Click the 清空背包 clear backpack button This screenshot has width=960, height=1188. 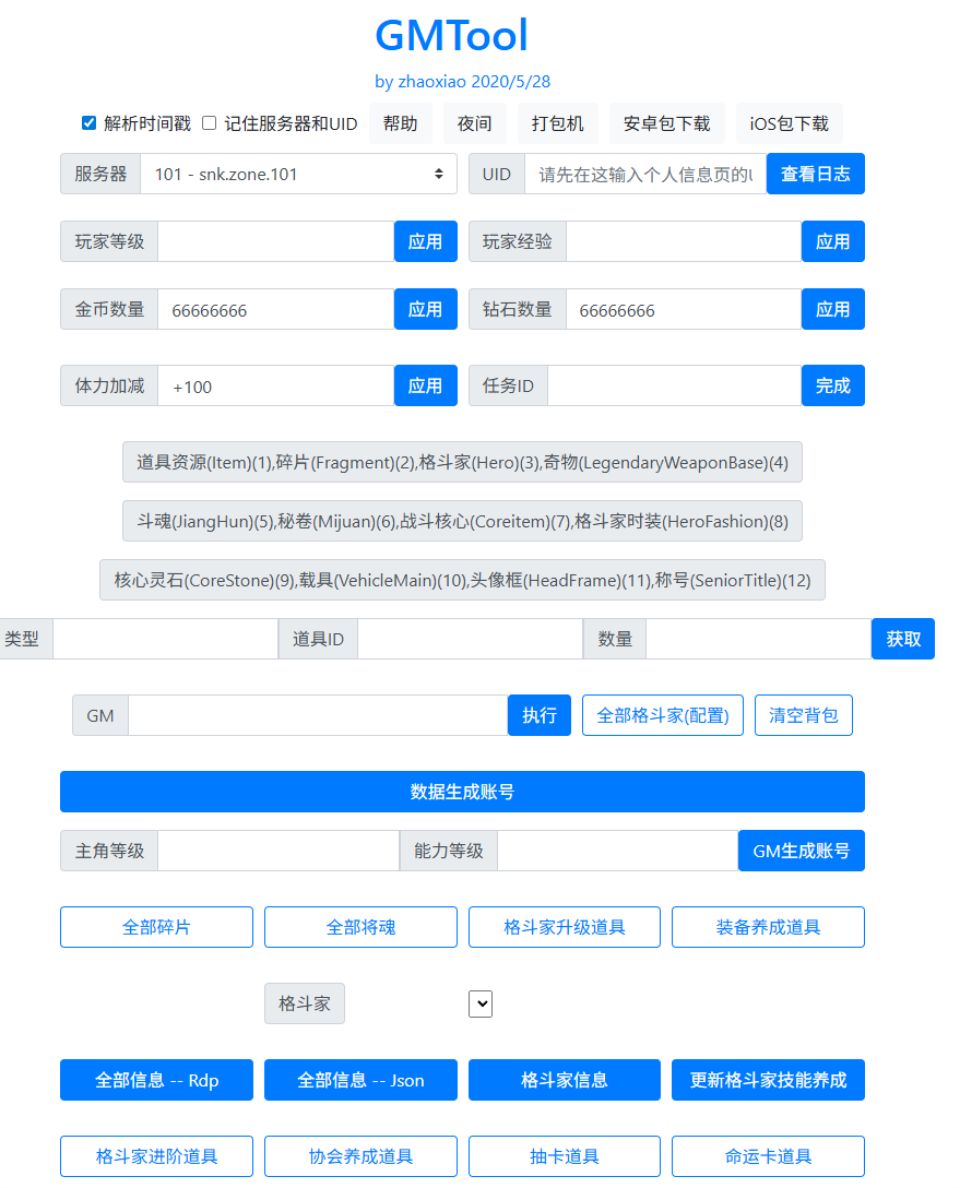[803, 714]
